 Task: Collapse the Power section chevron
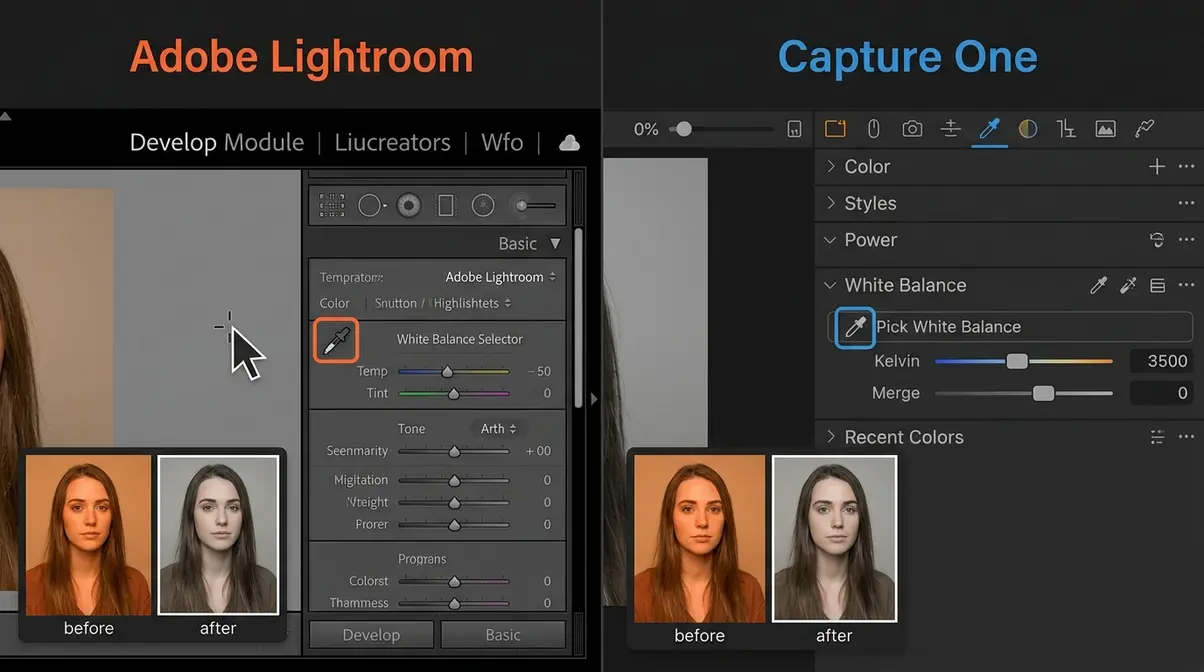[x=831, y=240]
